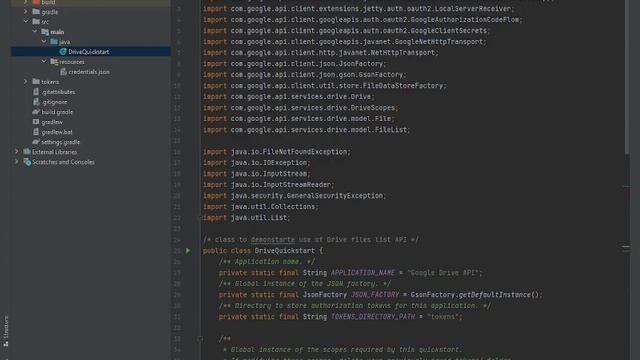Click the "tokens" string literal in the code
This screenshot has height=360, width=640.
(x=443, y=317)
